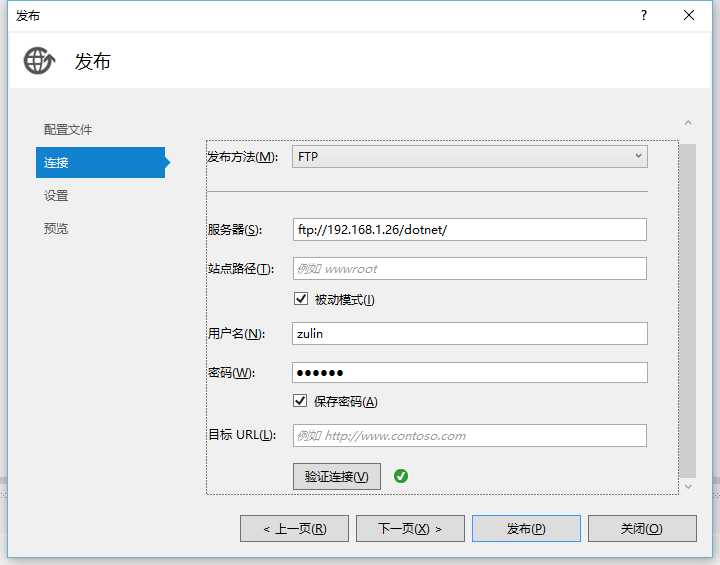
Task: Click the 用户名 username field
Action: (x=470, y=333)
